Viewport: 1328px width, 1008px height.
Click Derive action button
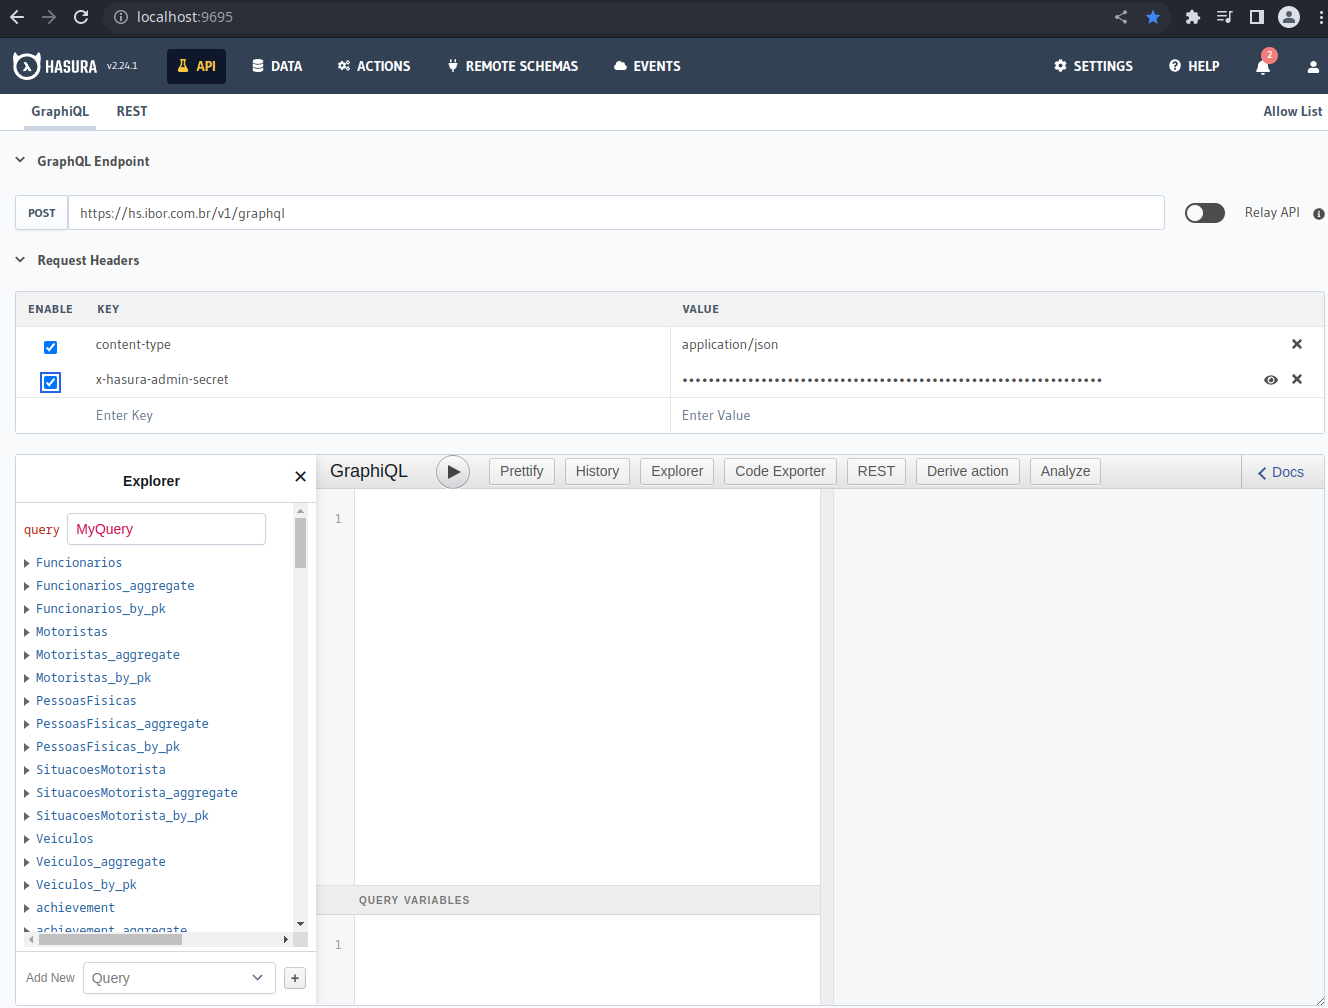coord(968,471)
